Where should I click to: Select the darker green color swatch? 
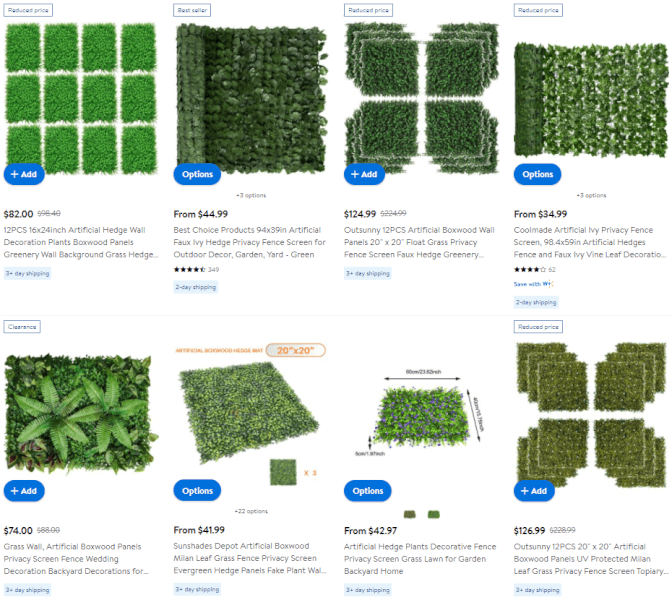410,514
